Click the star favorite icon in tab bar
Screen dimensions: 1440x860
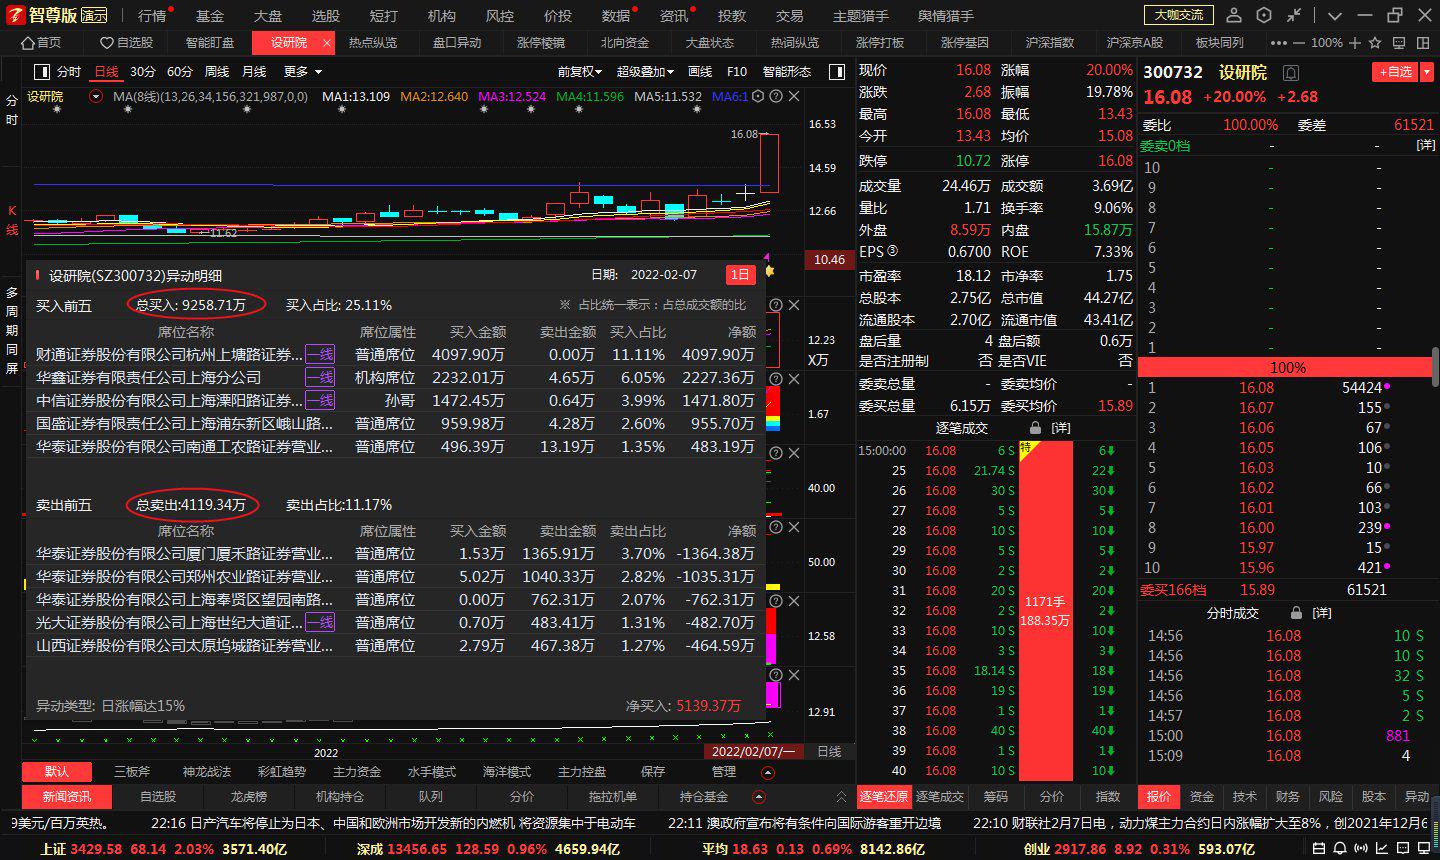(x=1373, y=43)
